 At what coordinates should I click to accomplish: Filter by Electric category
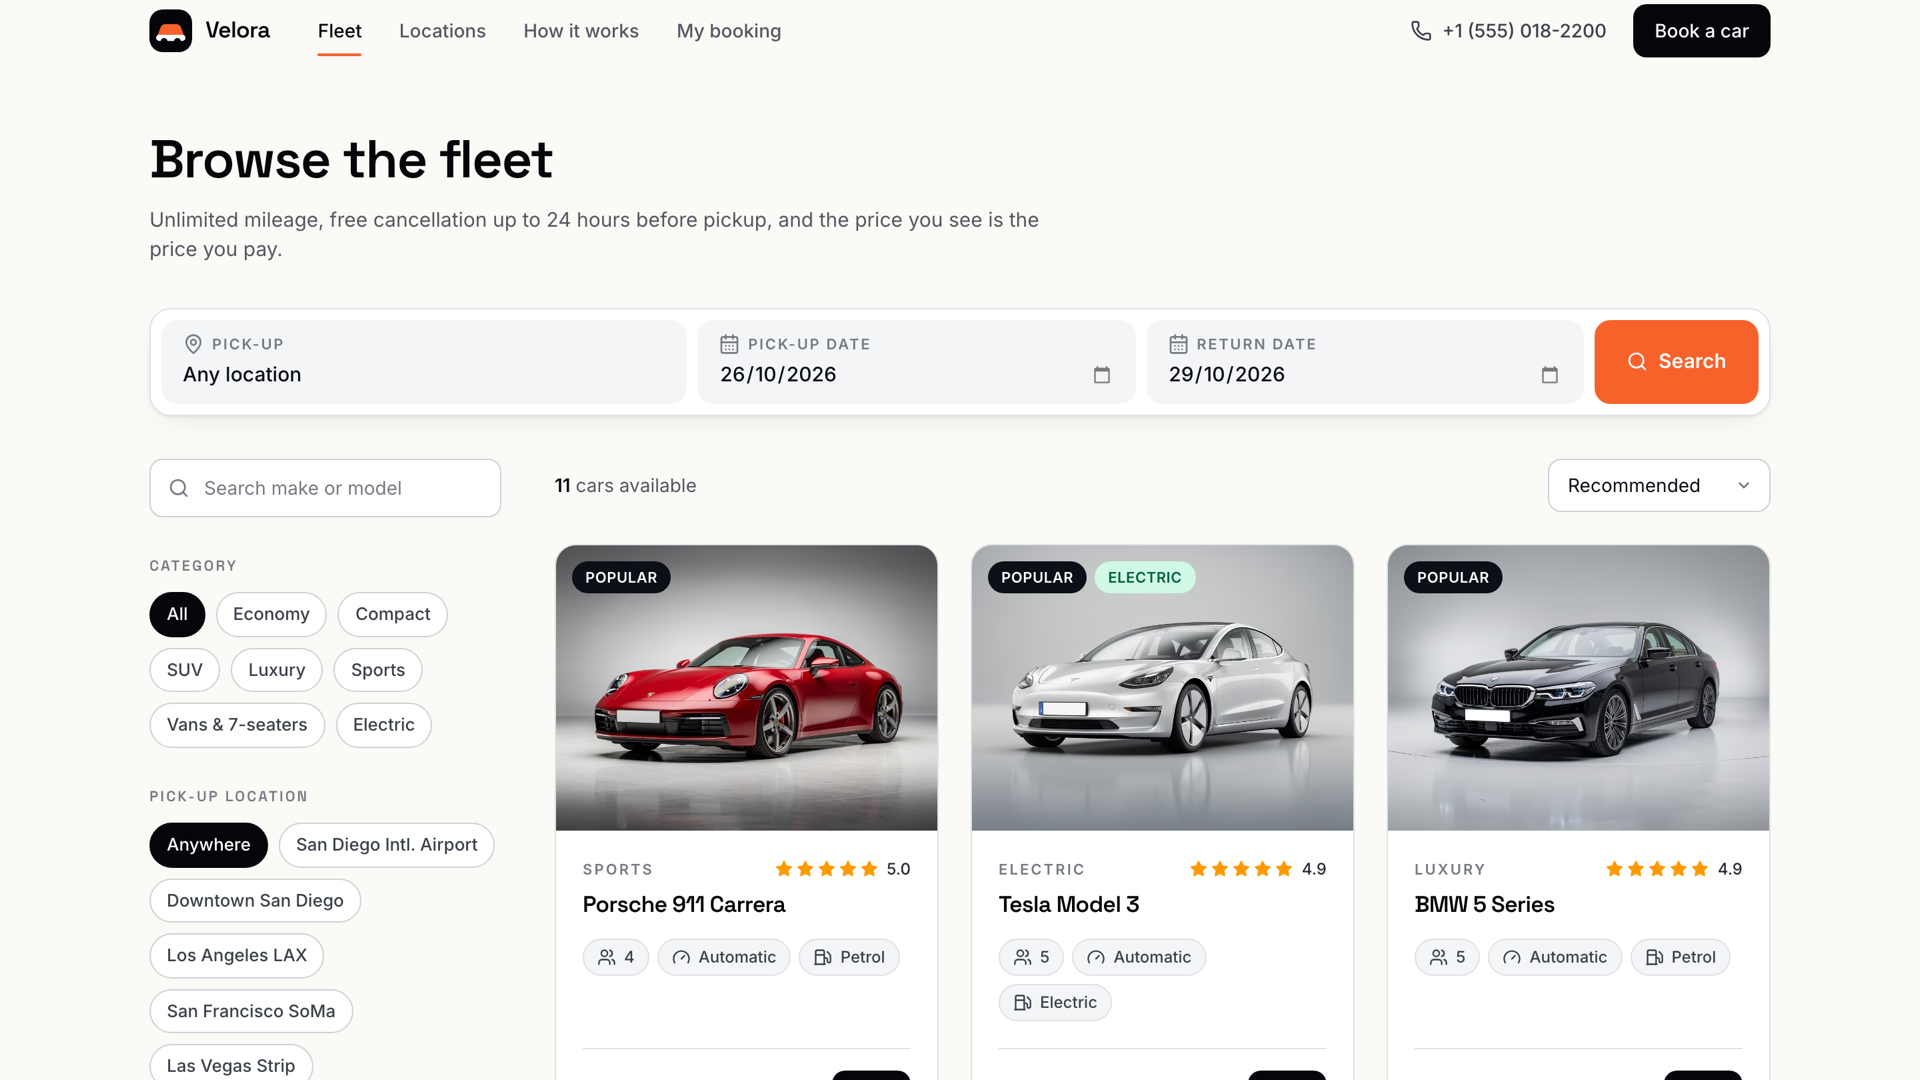tap(384, 725)
